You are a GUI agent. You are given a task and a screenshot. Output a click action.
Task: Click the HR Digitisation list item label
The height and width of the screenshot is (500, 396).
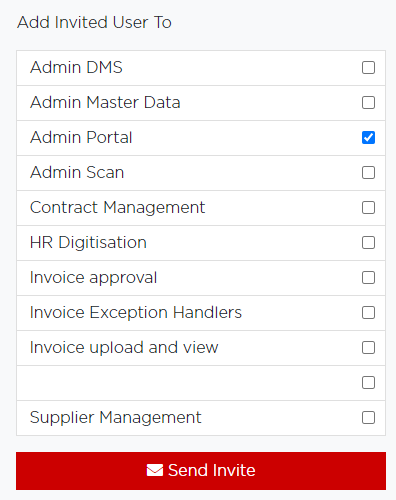pyautogui.click(x=88, y=243)
